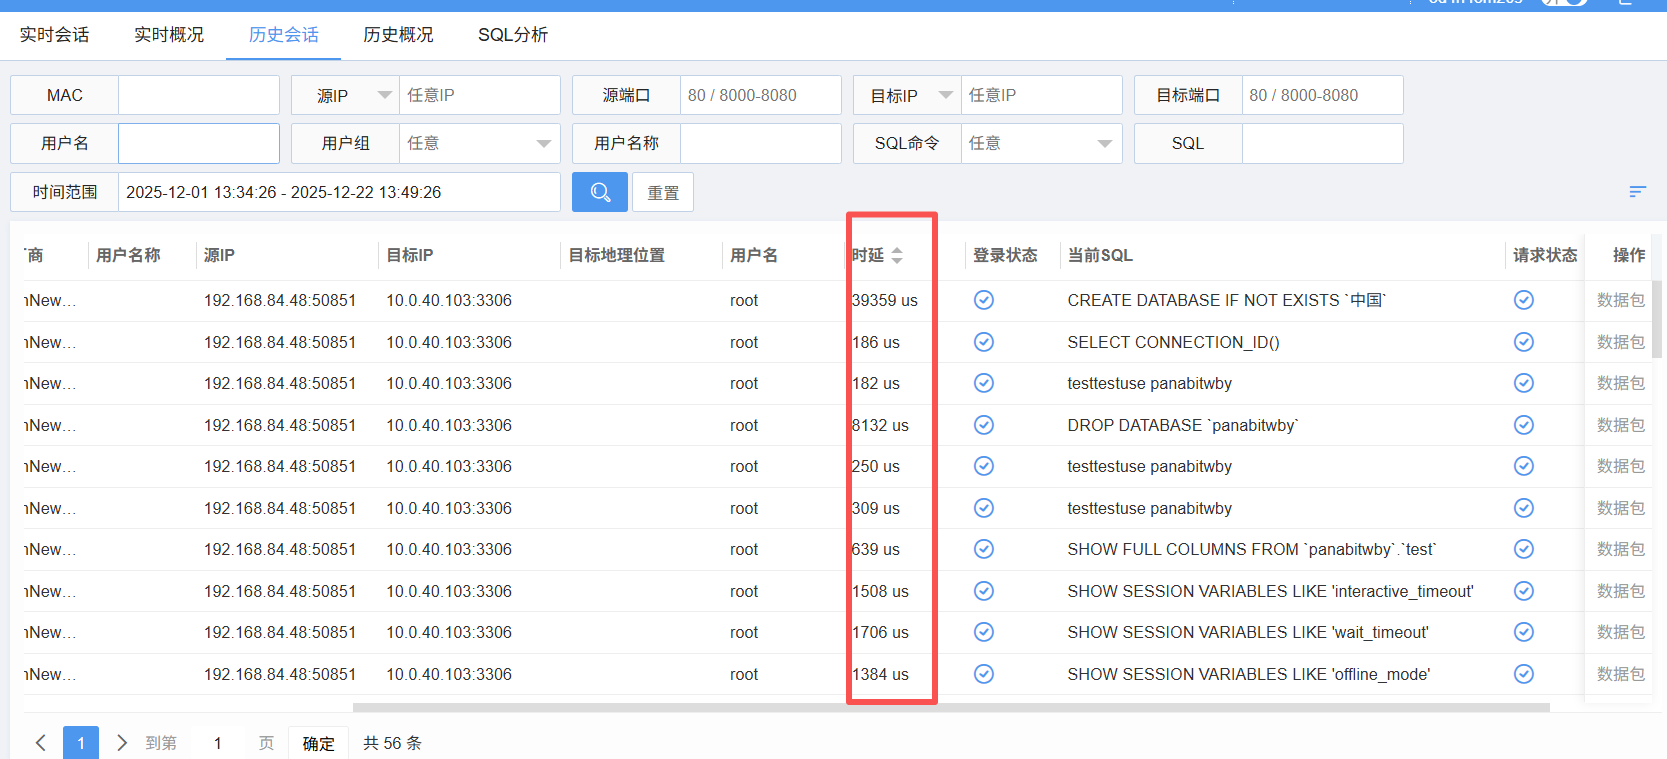The image size is (1667, 759).
Task: Open the SQL命令 dropdown list
Action: [1040, 143]
